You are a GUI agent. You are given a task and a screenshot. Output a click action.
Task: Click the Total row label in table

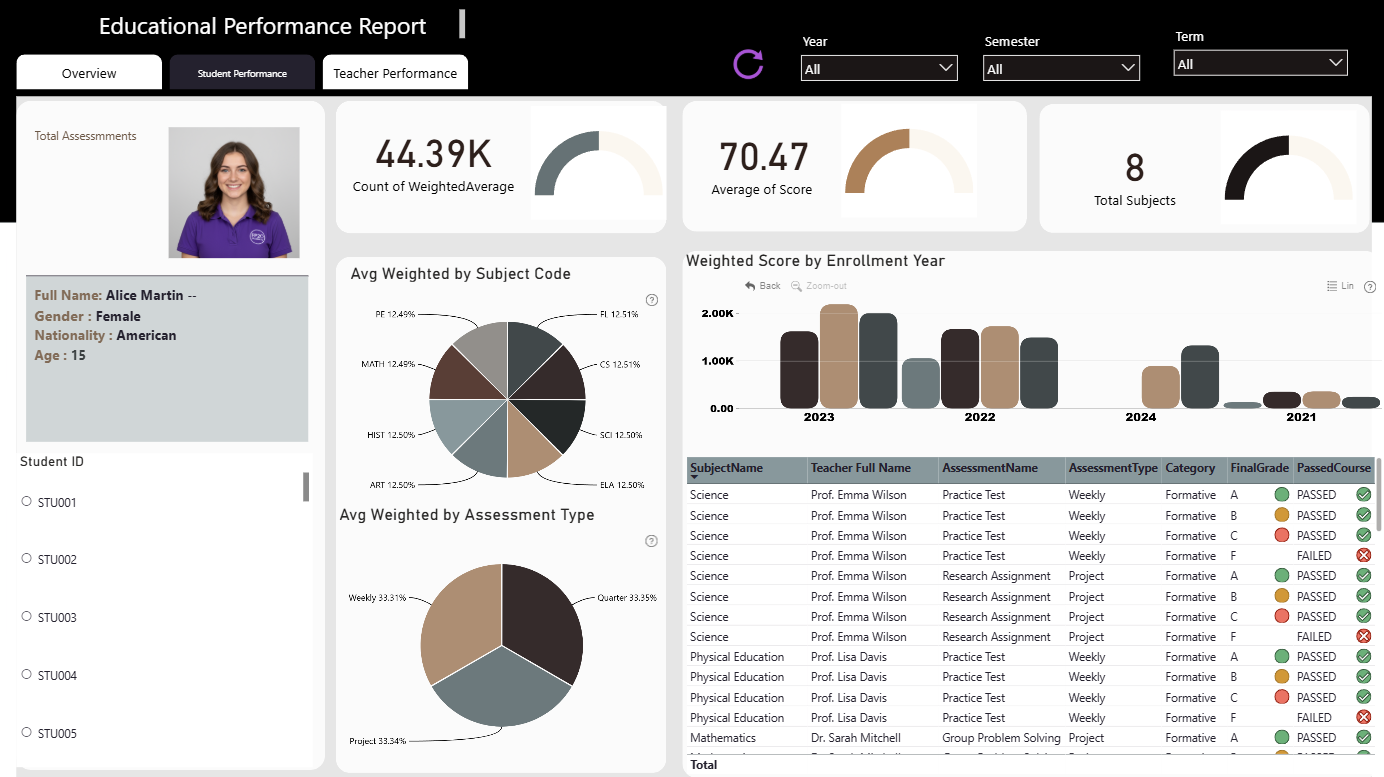[704, 765]
